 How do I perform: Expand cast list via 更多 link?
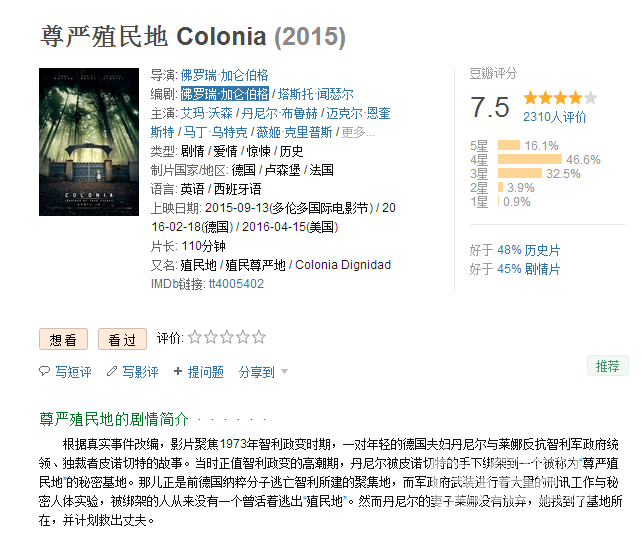click(357, 132)
